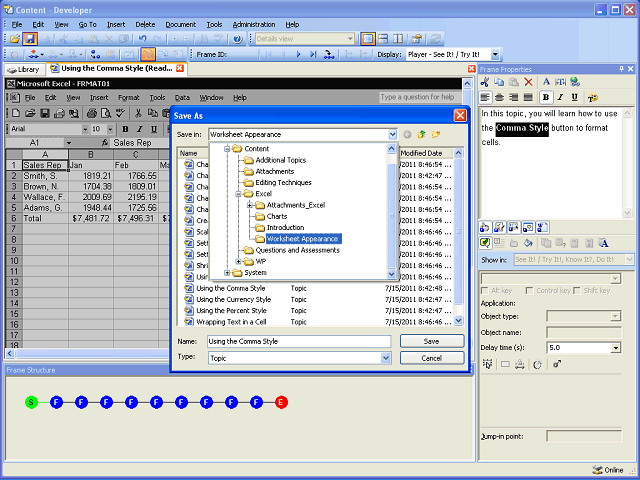Open the Type dropdown in Save As

pos(386,358)
